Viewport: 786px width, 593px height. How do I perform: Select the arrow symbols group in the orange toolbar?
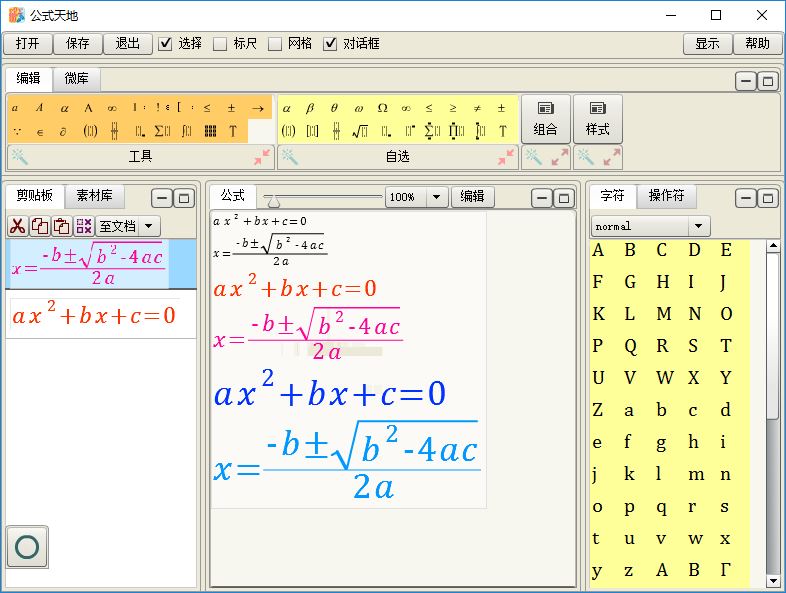click(258, 108)
